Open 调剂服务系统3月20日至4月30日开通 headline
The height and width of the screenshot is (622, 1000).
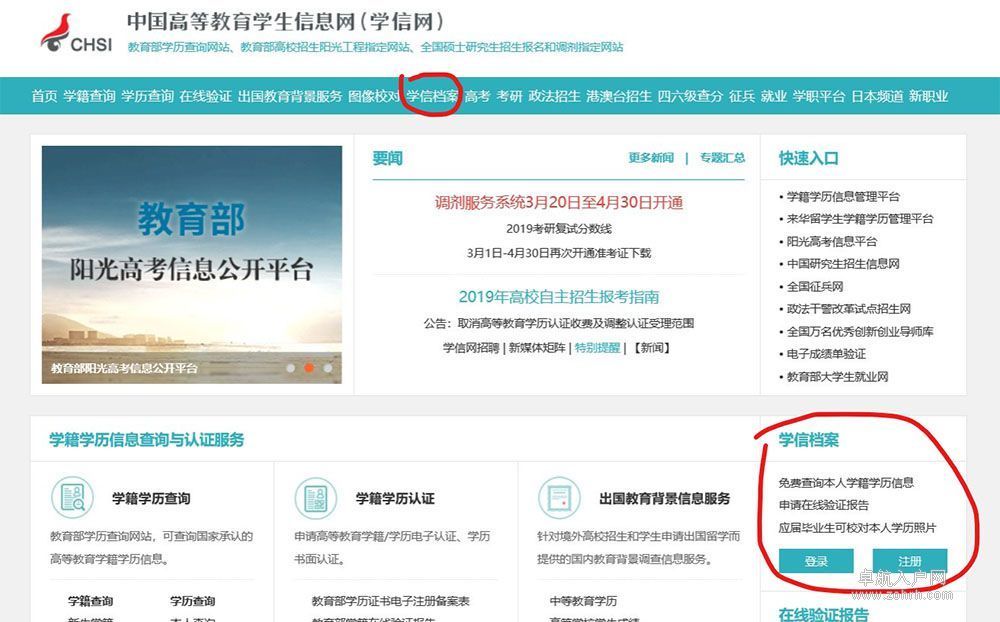coord(559,203)
